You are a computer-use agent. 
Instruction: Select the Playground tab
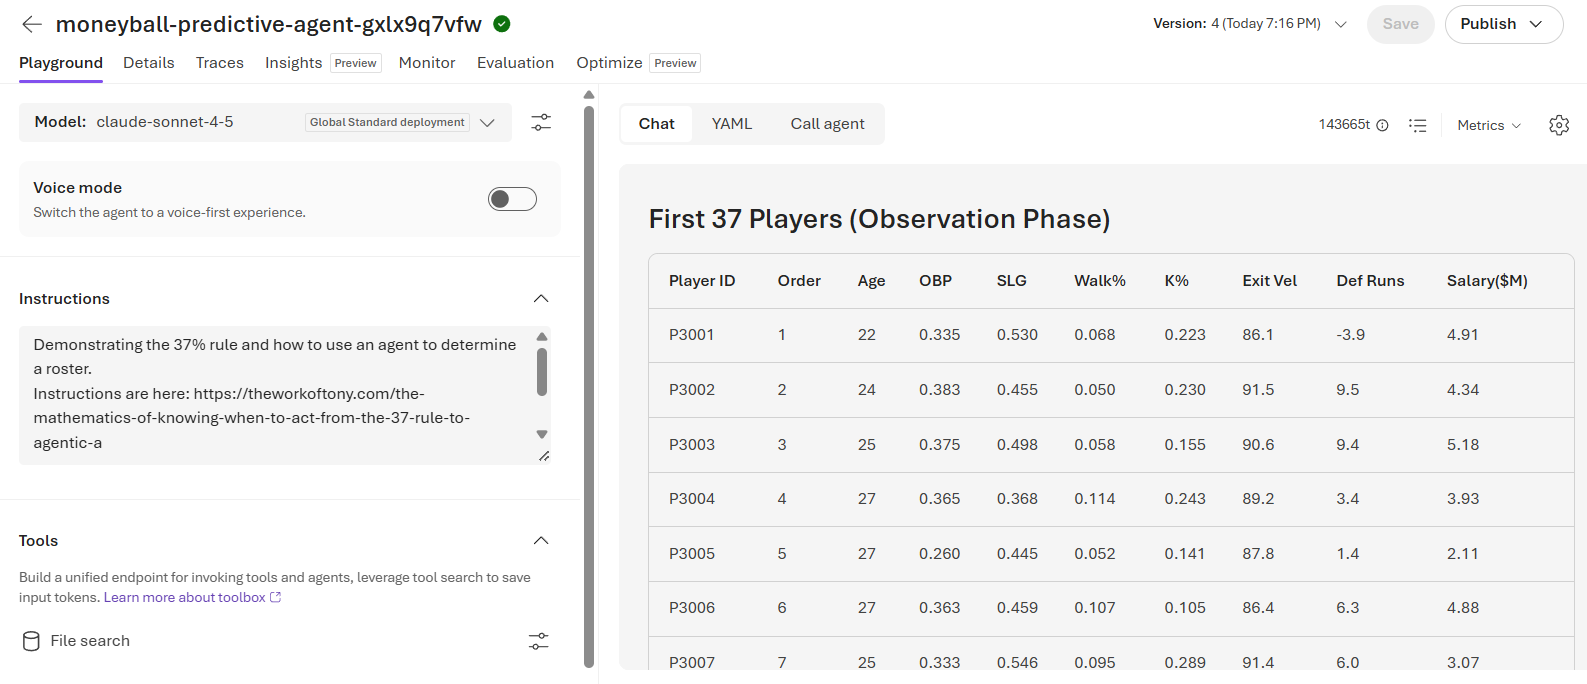pos(61,63)
